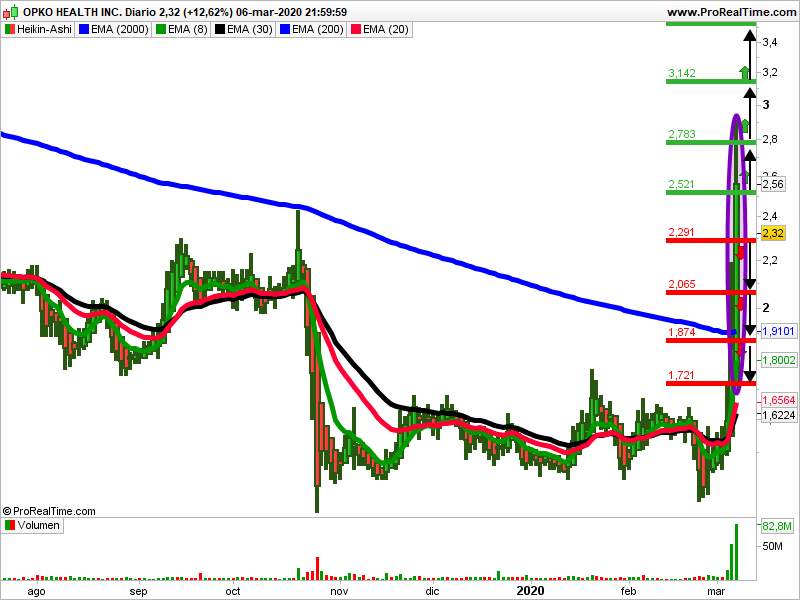800x600 pixels.
Task: Click the © ProRealTime.com copyright text
Action: click(49, 511)
